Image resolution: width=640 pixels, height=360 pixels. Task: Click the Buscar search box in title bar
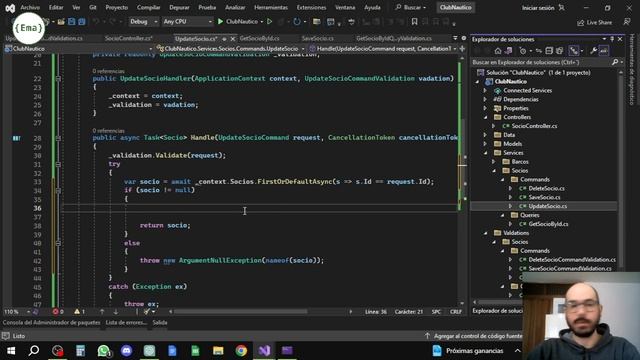(x=411, y=8)
